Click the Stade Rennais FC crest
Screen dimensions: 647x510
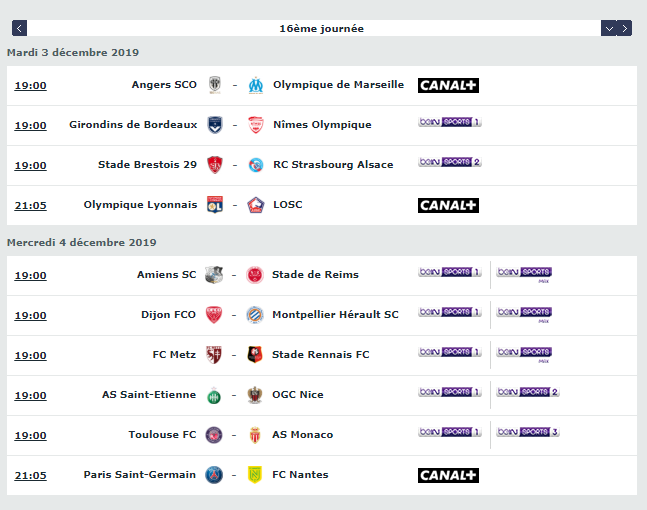click(255, 355)
